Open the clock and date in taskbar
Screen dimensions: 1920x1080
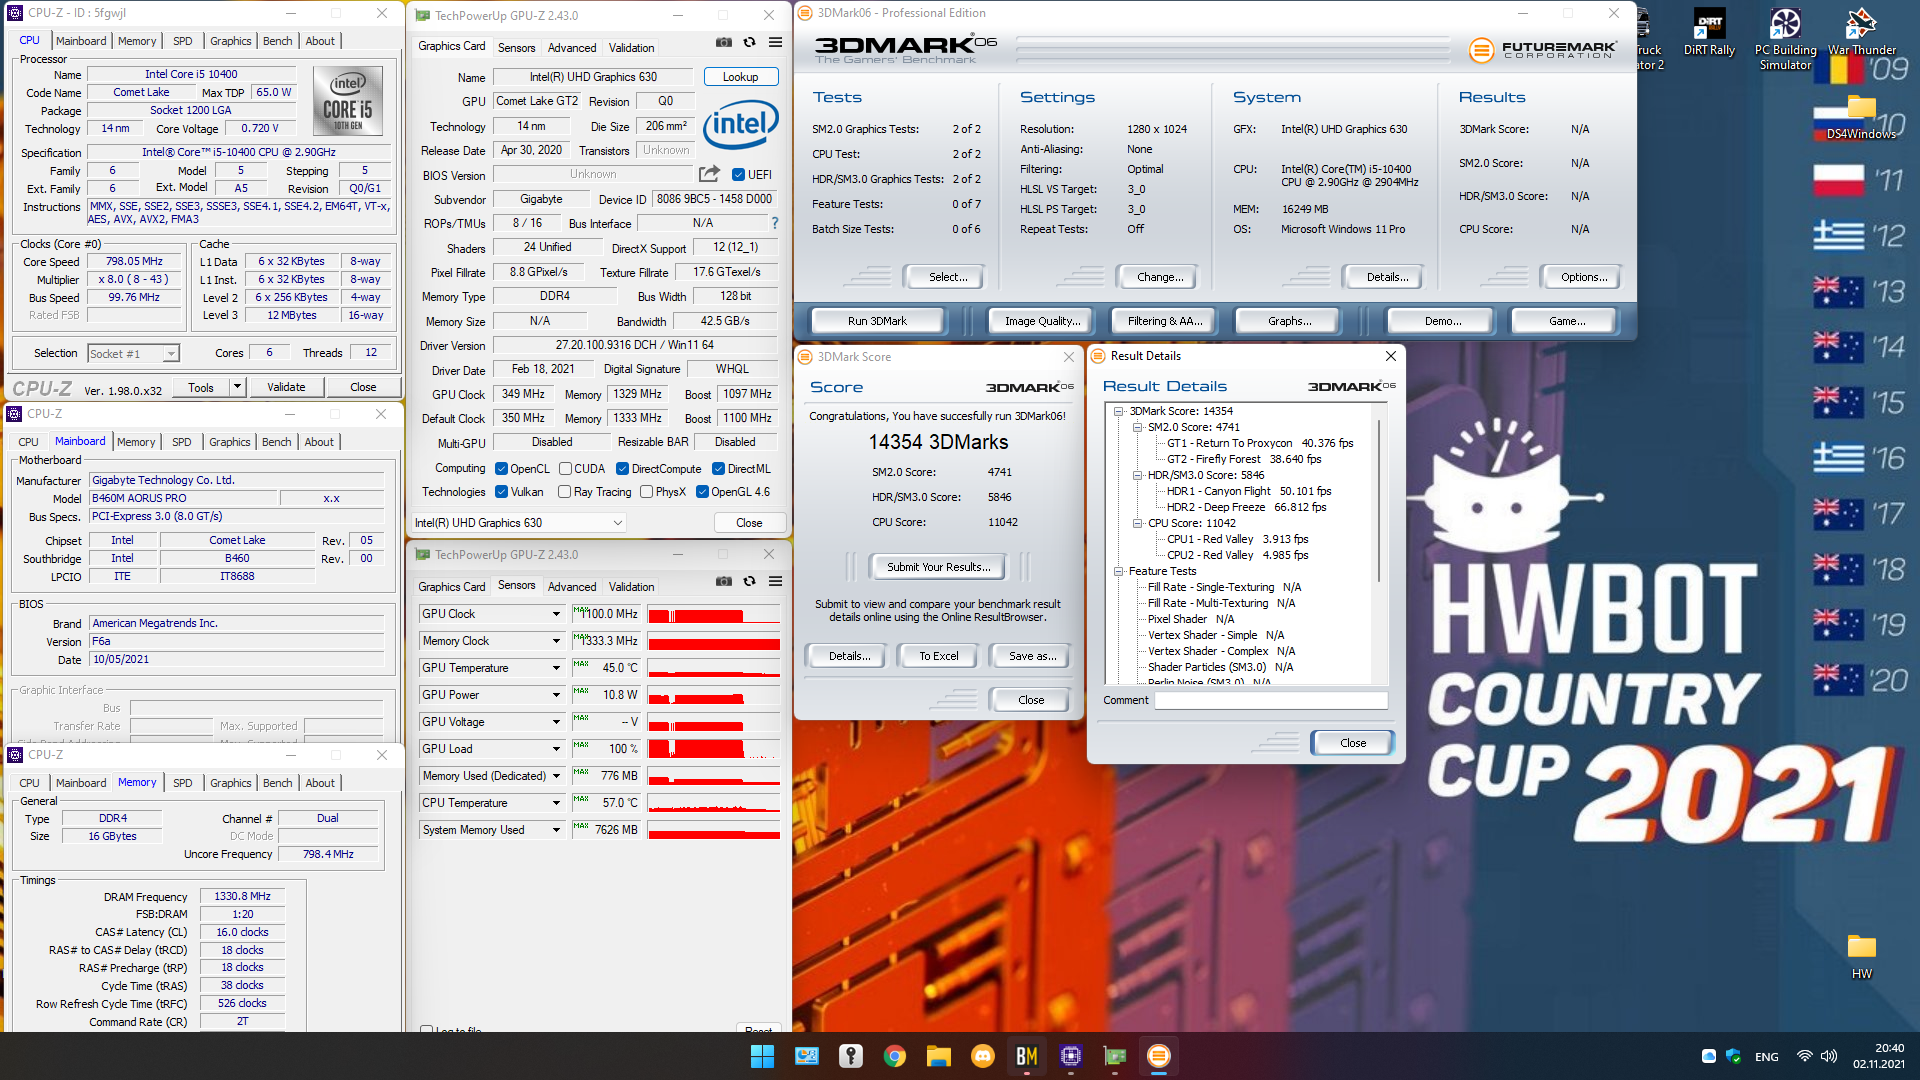pyautogui.click(x=1878, y=1056)
